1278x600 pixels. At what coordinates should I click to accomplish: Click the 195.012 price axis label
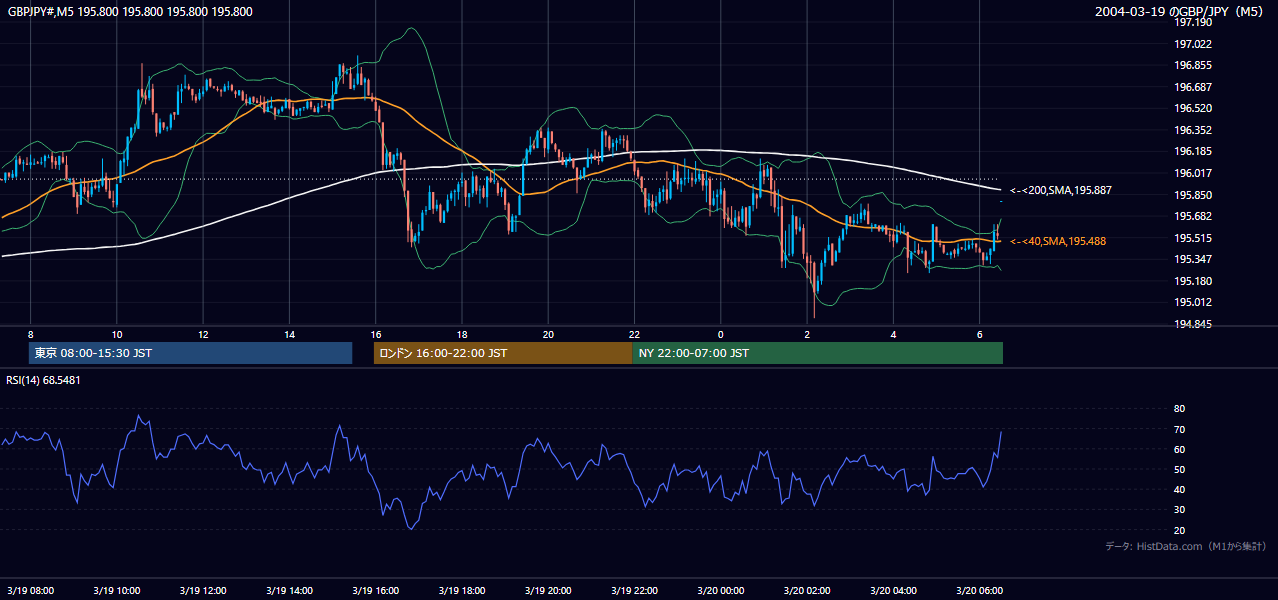[x=1192, y=302]
